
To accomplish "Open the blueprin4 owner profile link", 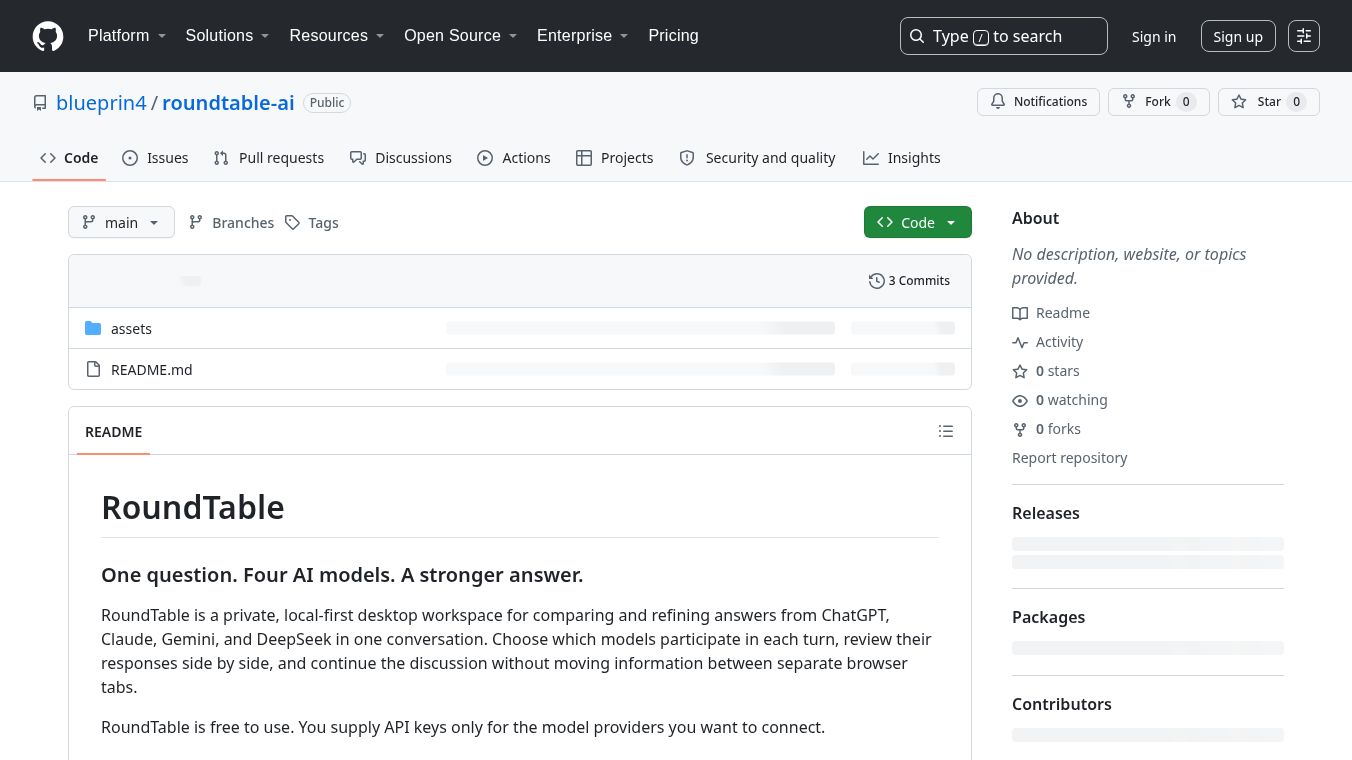I will (101, 103).
